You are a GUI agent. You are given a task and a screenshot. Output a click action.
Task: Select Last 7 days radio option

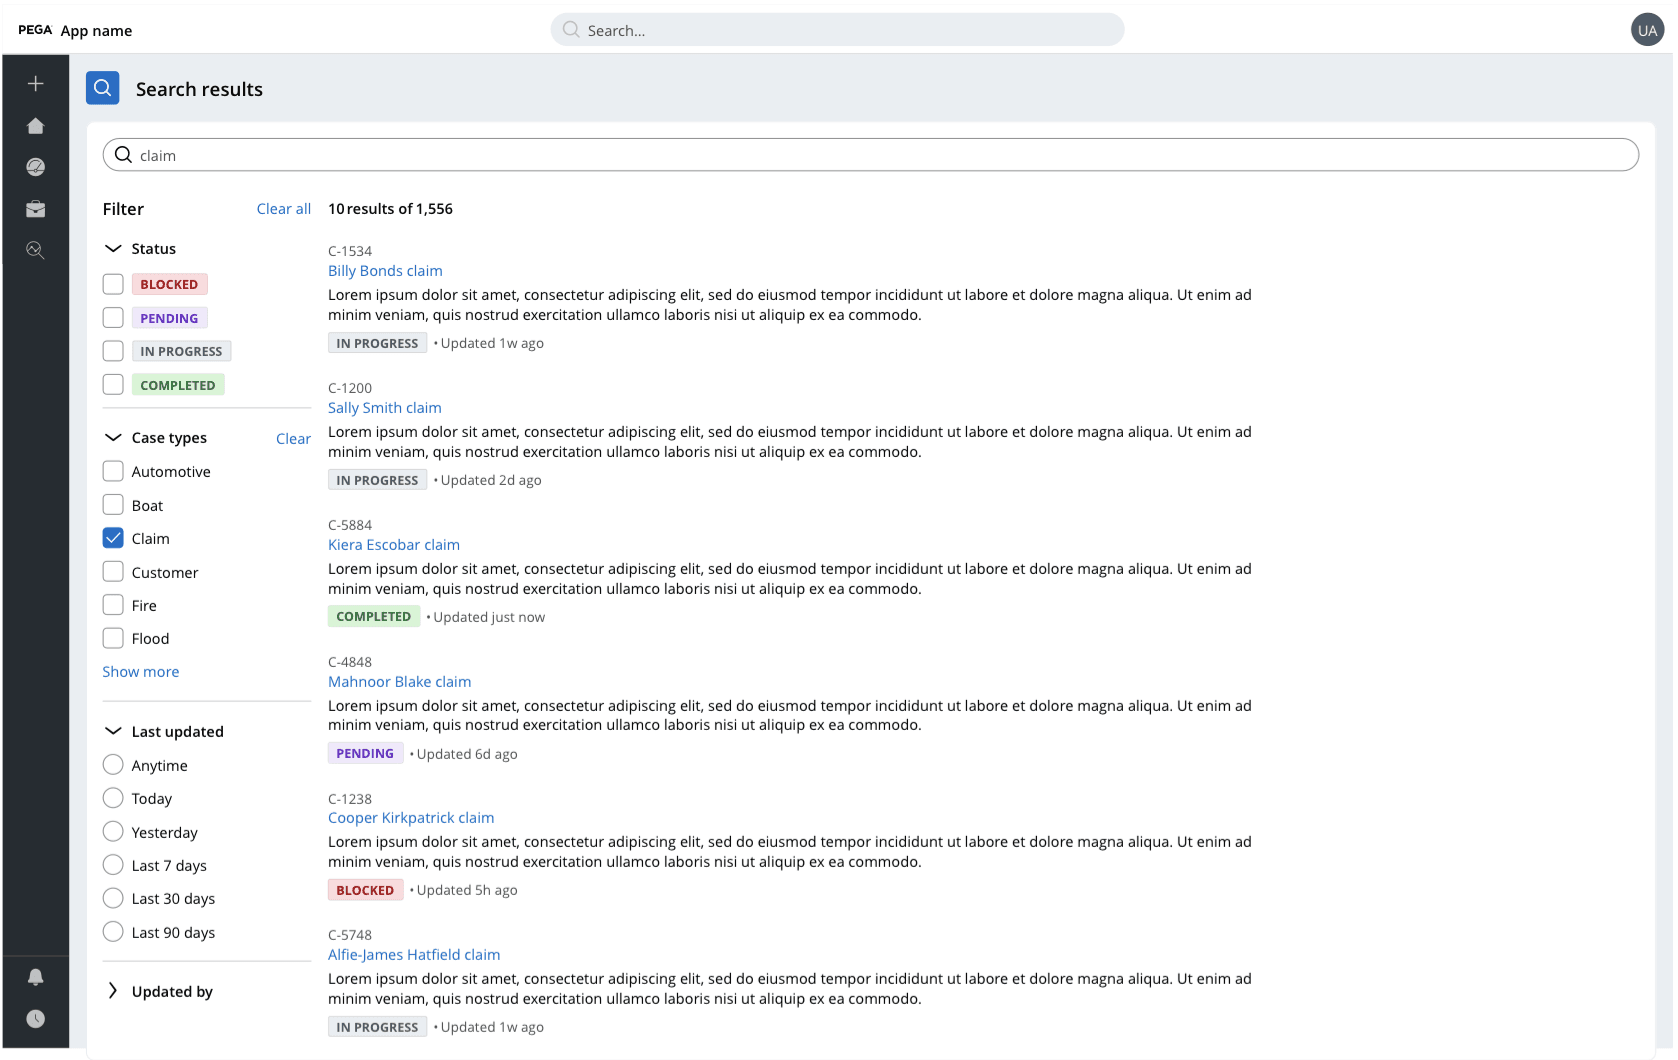click(113, 865)
